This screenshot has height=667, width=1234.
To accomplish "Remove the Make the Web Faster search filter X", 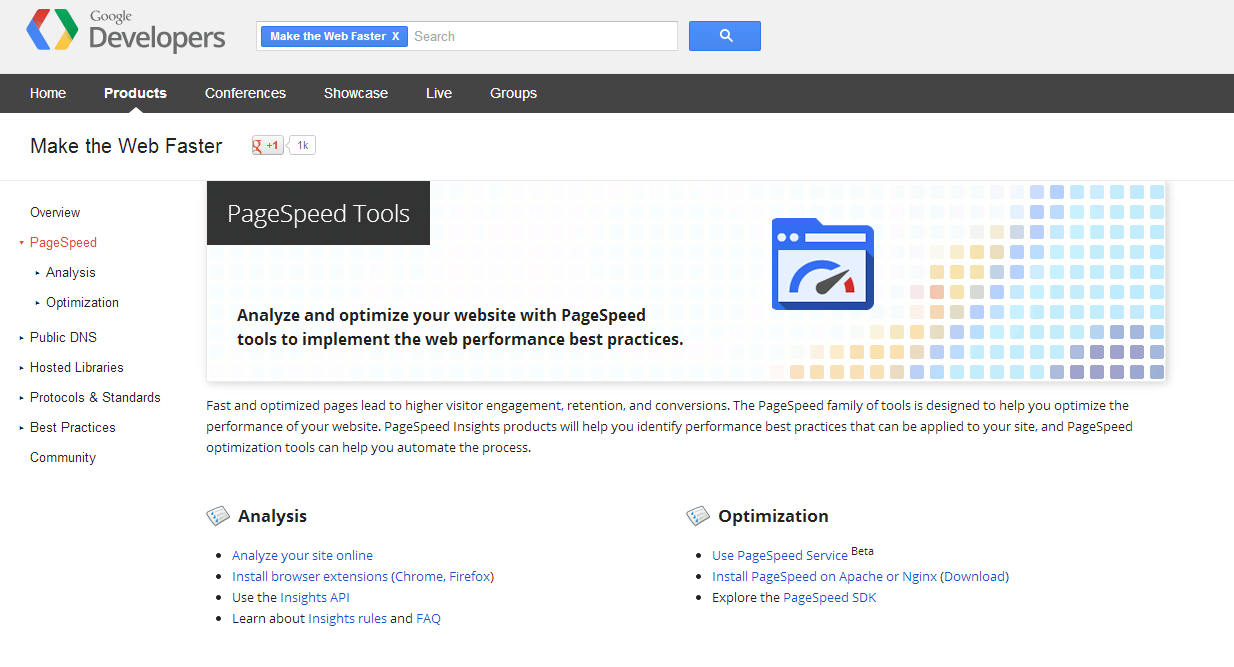I will (x=395, y=36).
